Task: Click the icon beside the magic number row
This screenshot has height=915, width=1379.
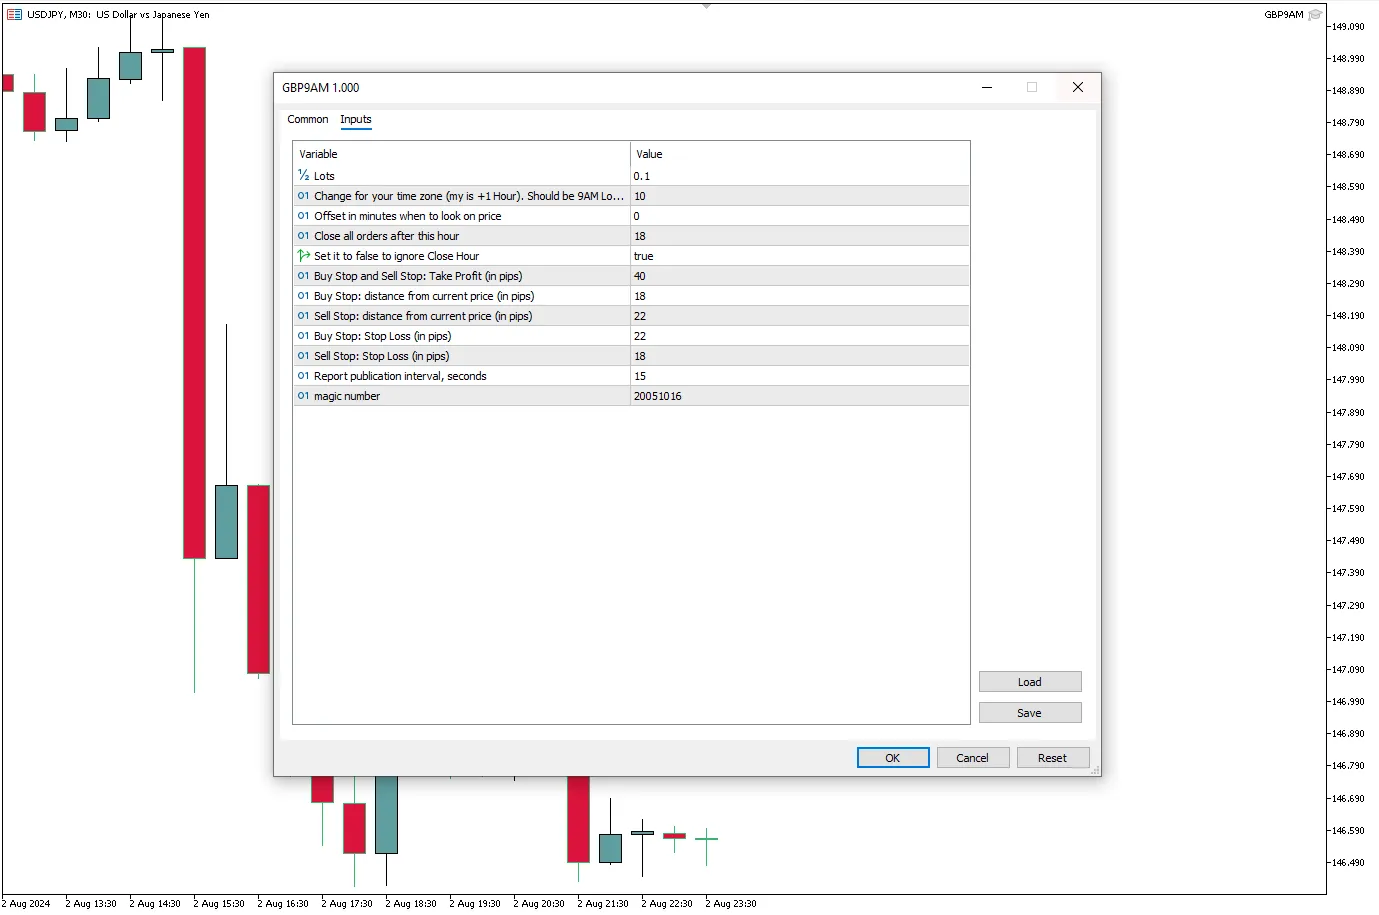Action: 303,396
